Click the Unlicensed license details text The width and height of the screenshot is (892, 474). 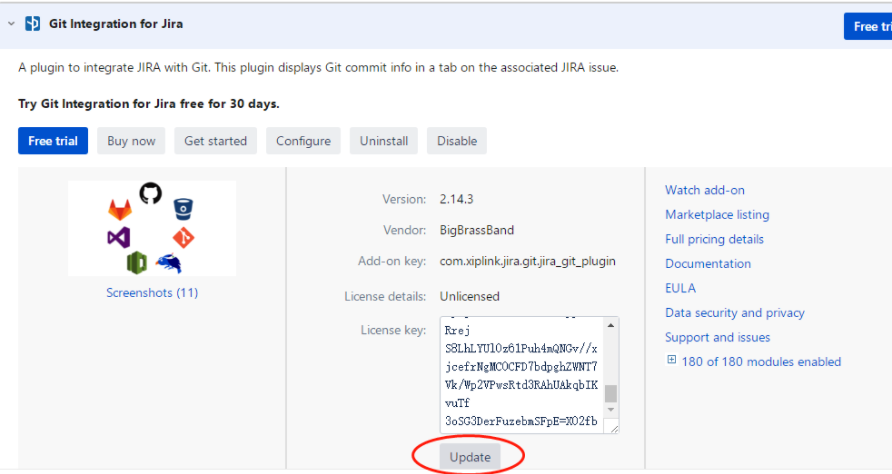[x=469, y=296]
